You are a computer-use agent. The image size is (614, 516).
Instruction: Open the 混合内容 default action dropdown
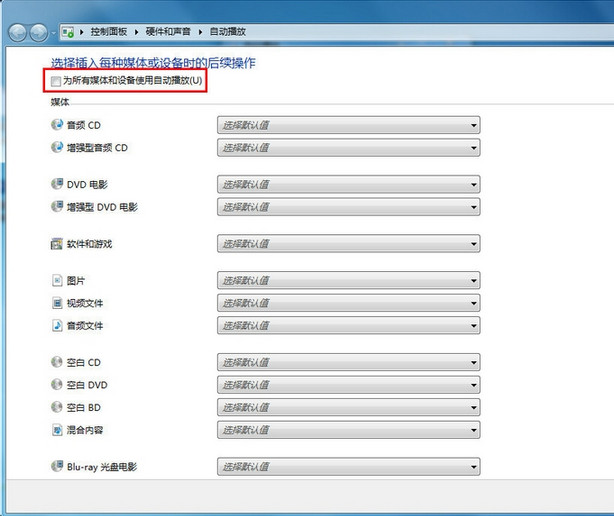click(349, 430)
